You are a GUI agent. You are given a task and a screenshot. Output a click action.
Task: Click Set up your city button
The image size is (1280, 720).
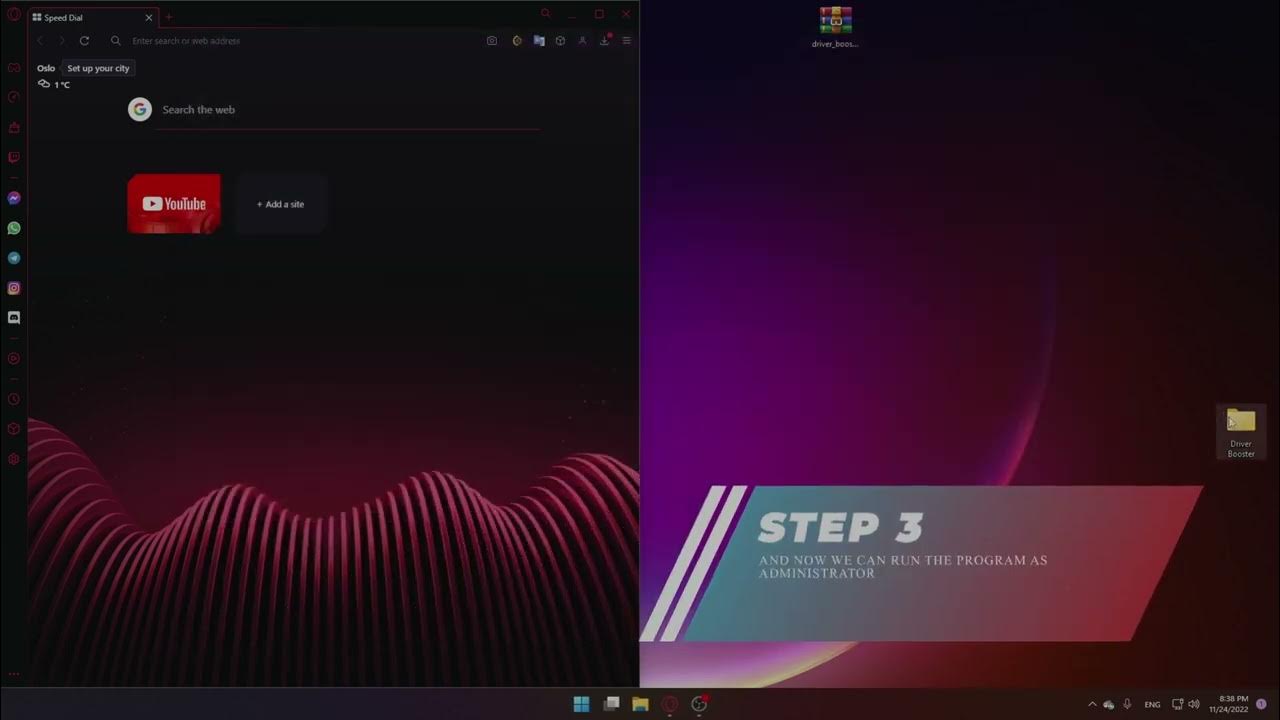[x=98, y=68]
